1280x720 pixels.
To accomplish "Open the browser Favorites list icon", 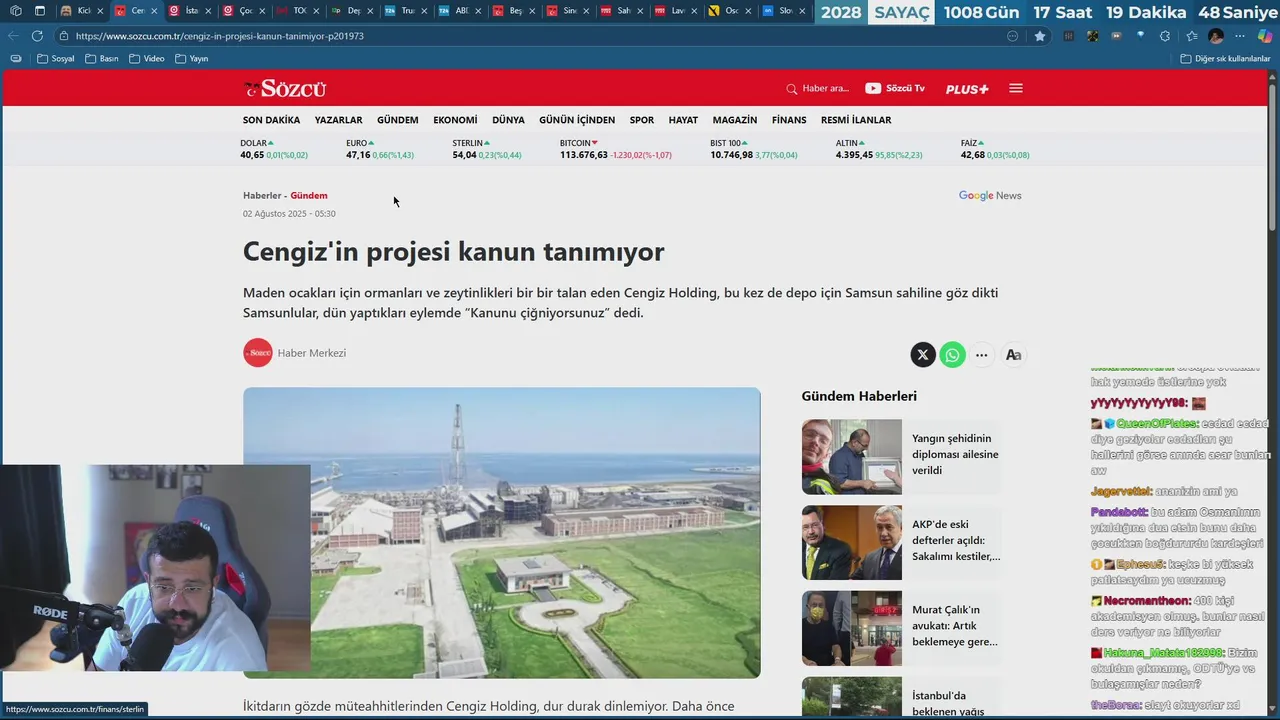I will (x=1190, y=36).
